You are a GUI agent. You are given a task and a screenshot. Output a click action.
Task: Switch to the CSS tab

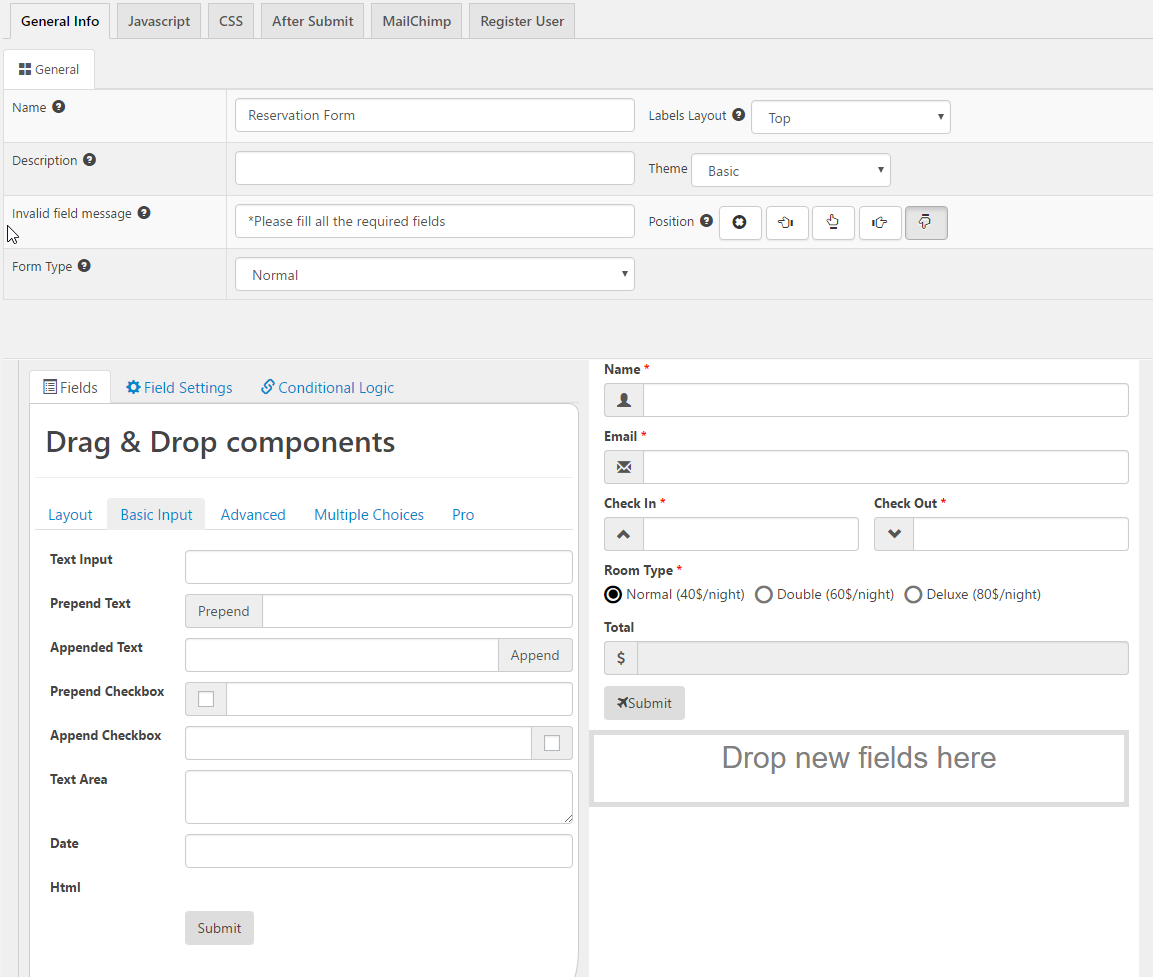coord(231,21)
